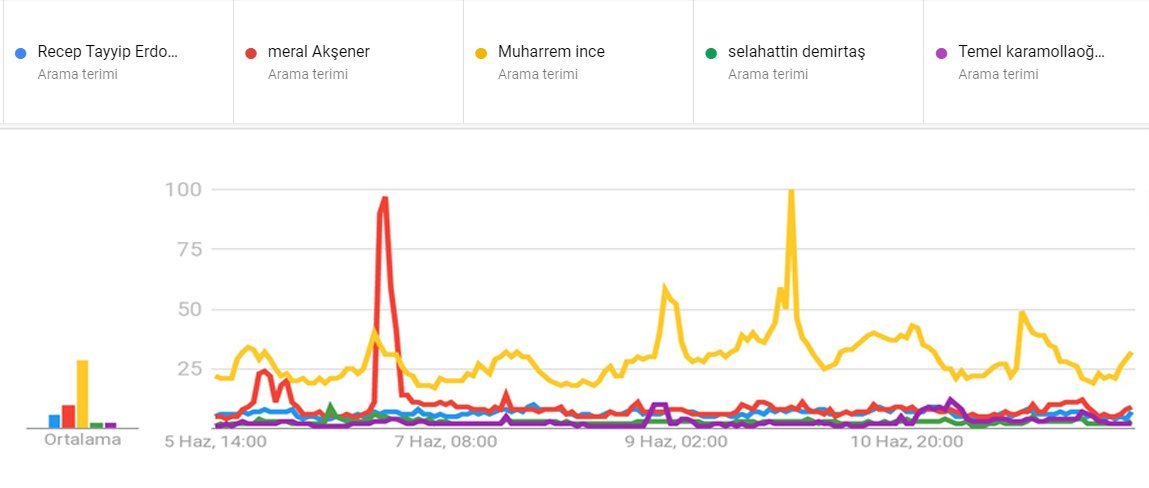
Task: Click the green dot next to selahattin demirtaş
Action: 711,53
